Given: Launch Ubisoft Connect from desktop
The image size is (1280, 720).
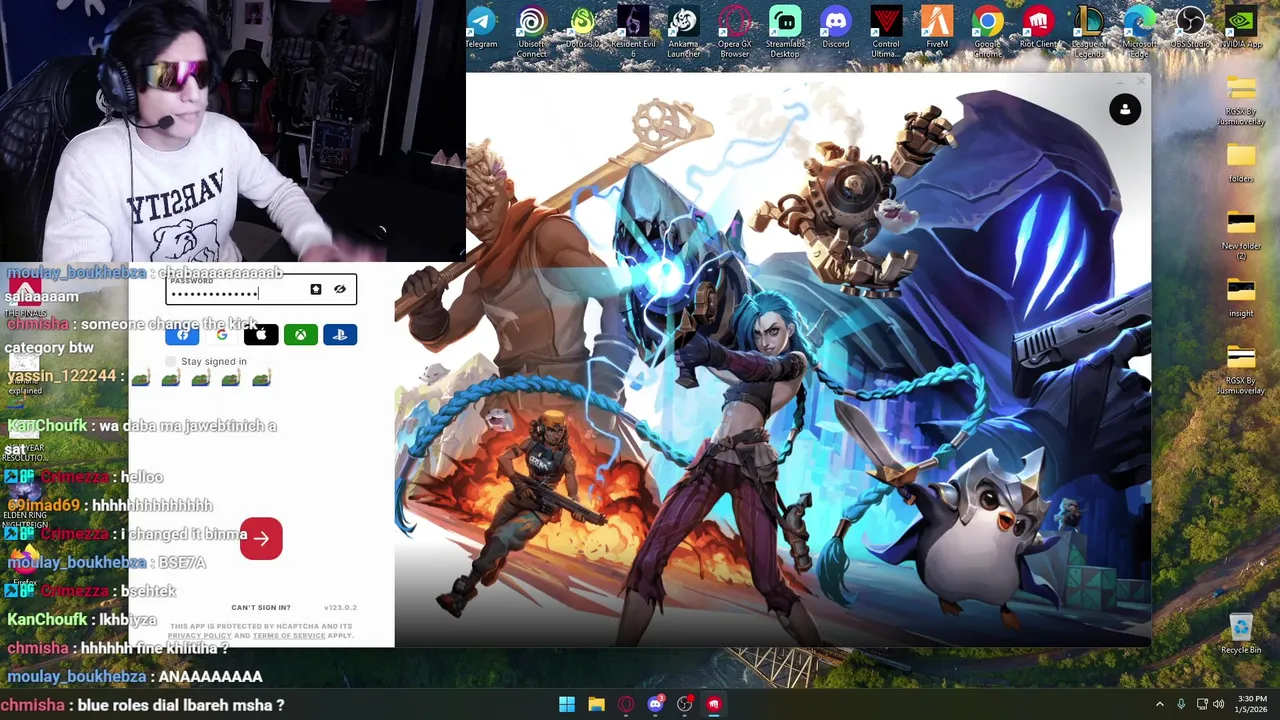Looking at the screenshot, I should (532, 32).
